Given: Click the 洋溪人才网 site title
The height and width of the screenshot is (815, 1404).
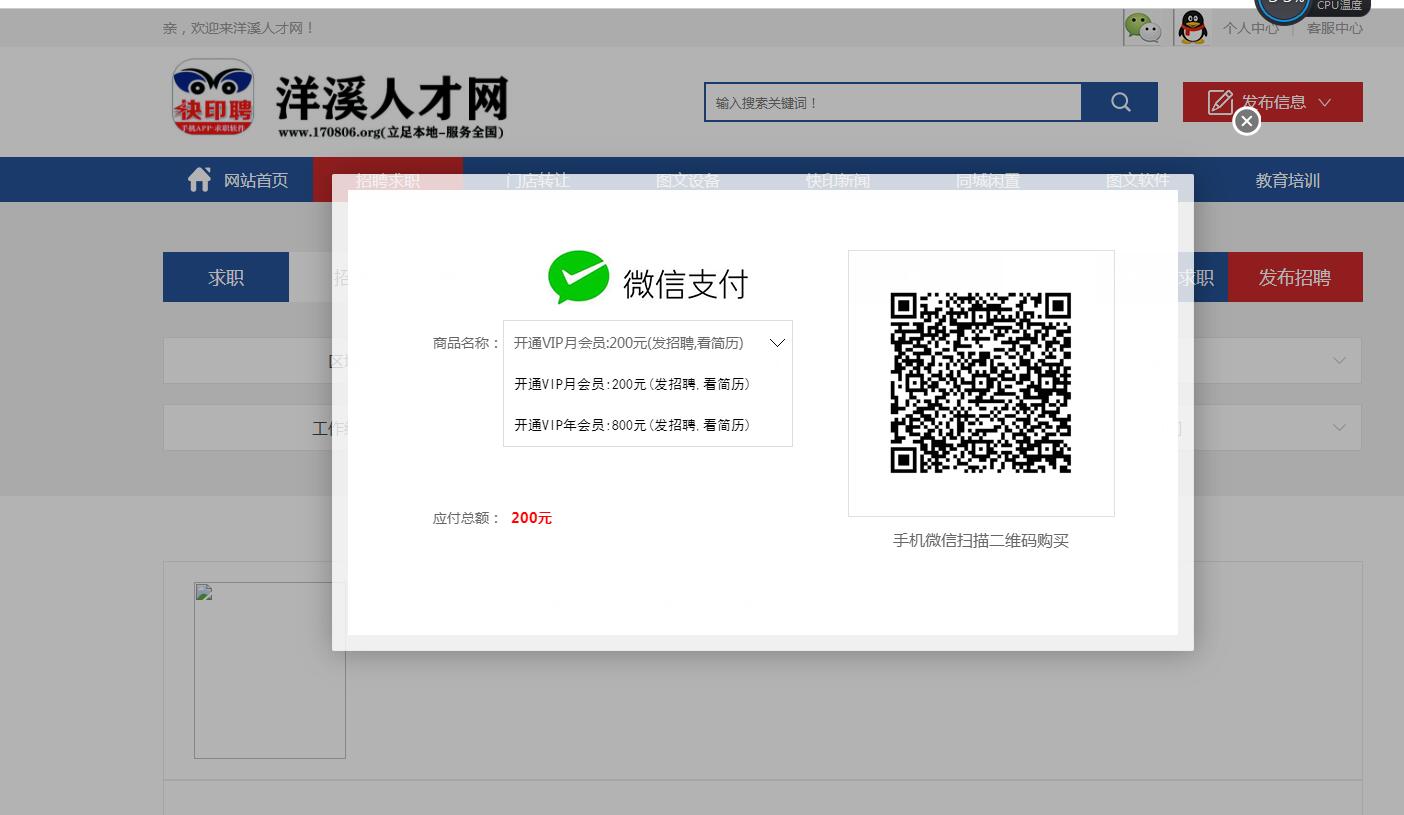Looking at the screenshot, I should click(x=392, y=97).
